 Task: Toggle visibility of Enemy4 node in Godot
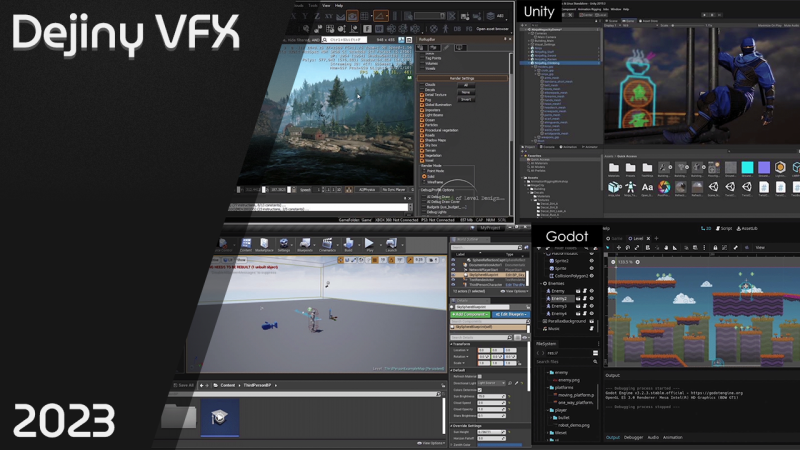pyautogui.click(x=592, y=313)
